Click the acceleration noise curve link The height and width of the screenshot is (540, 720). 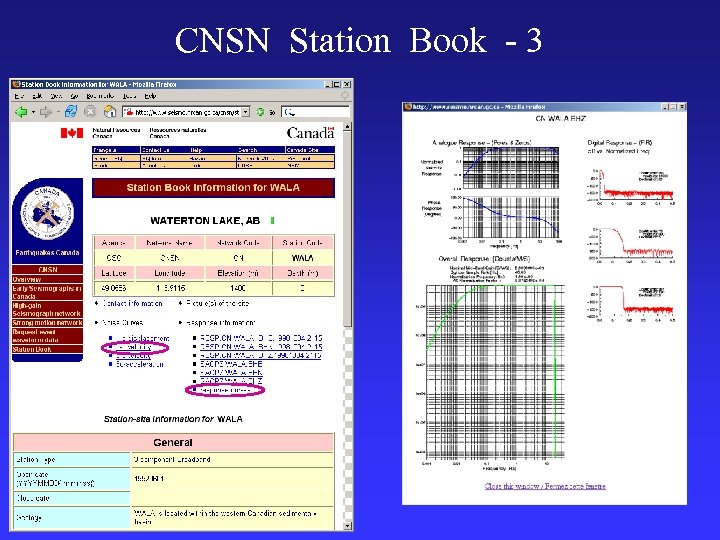click(140, 364)
